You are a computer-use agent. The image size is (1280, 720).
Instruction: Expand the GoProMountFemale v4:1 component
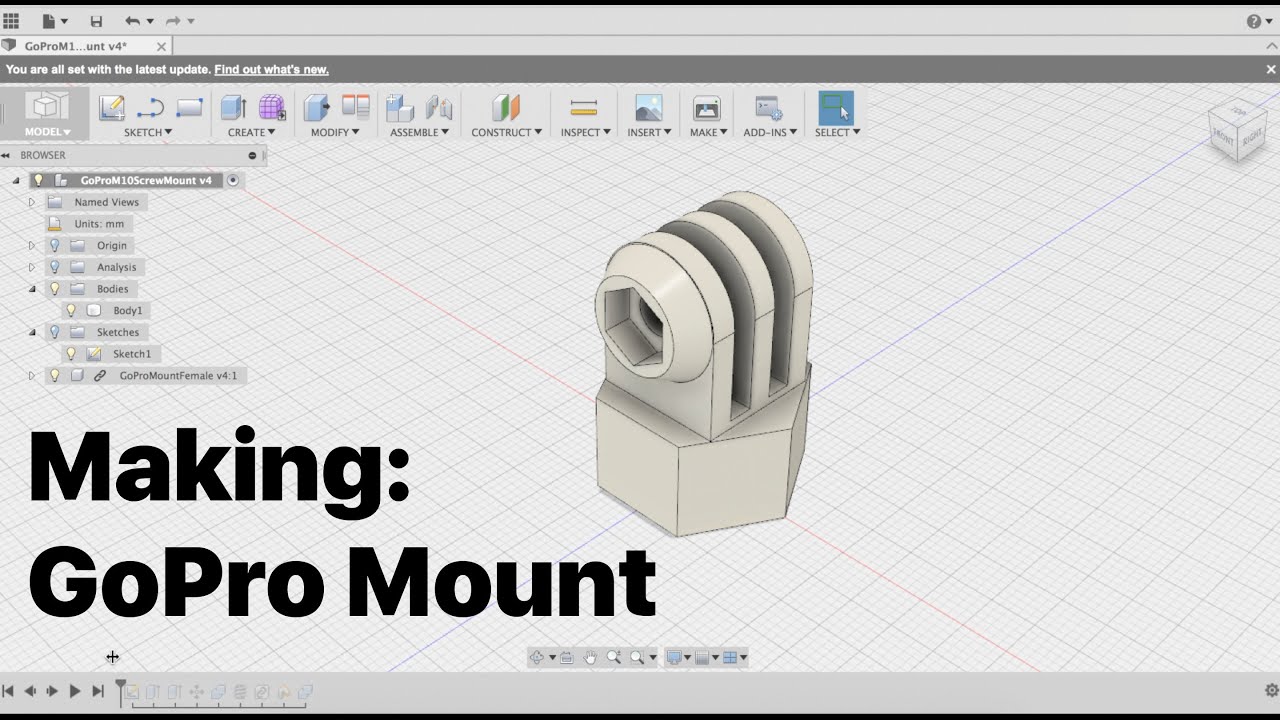[32, 376]
